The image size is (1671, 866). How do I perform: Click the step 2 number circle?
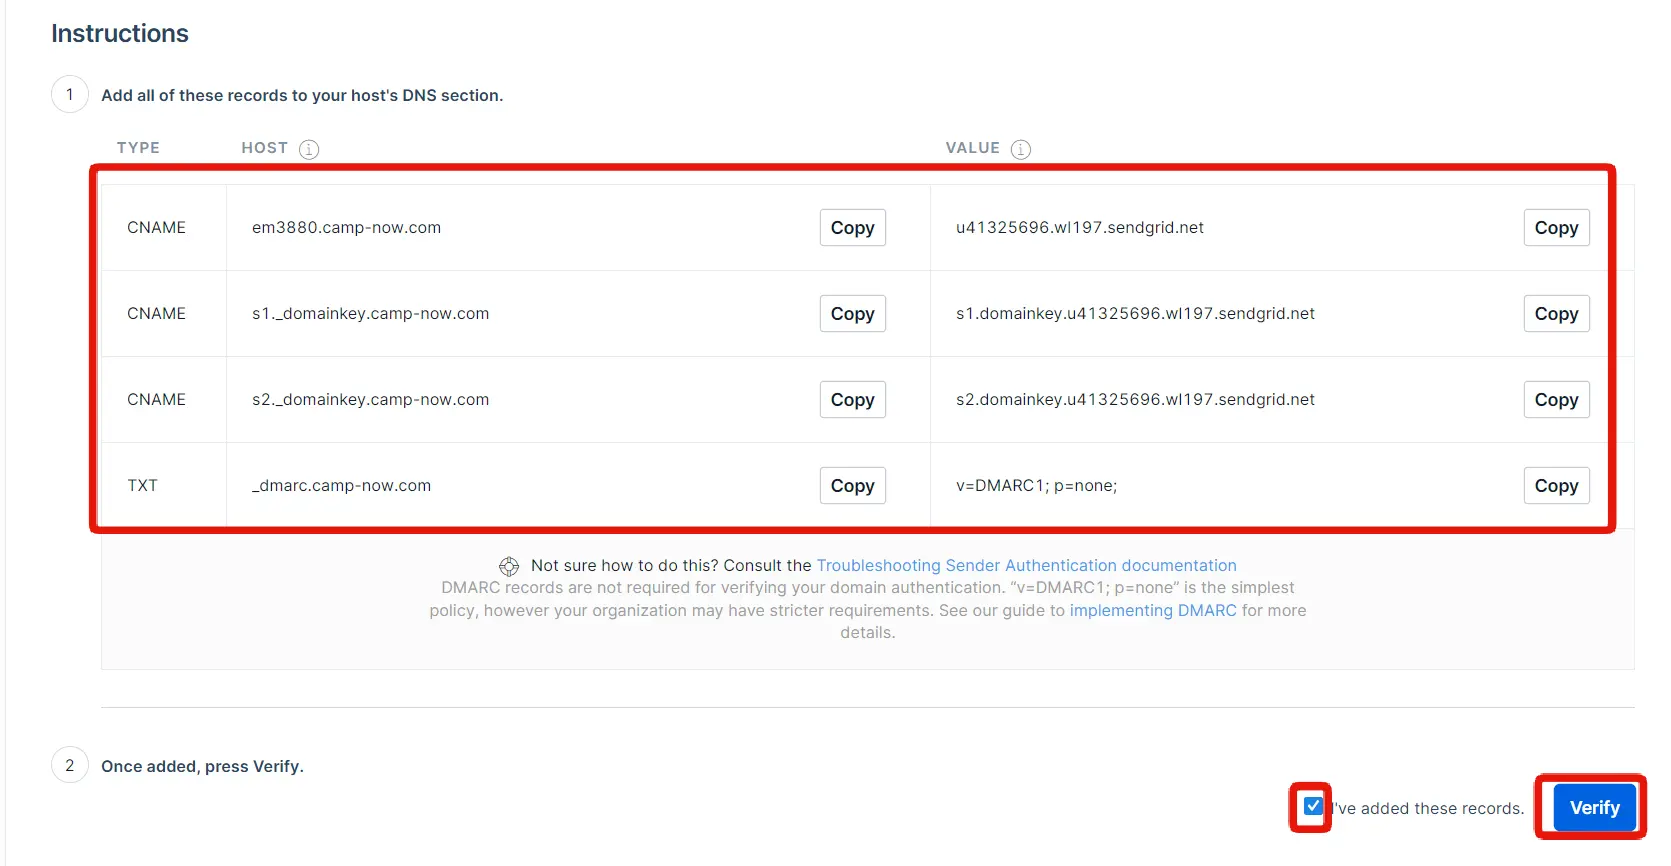coord(70,766)
